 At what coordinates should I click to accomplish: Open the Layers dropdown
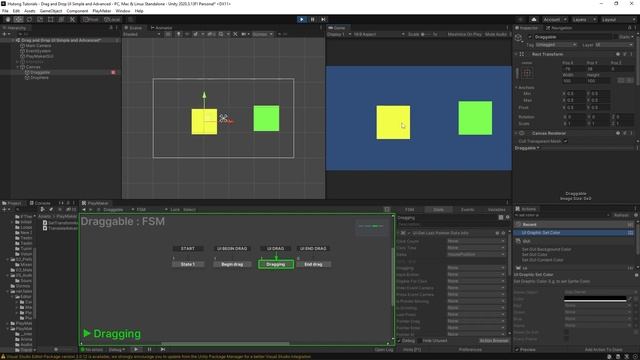(583, 19)
